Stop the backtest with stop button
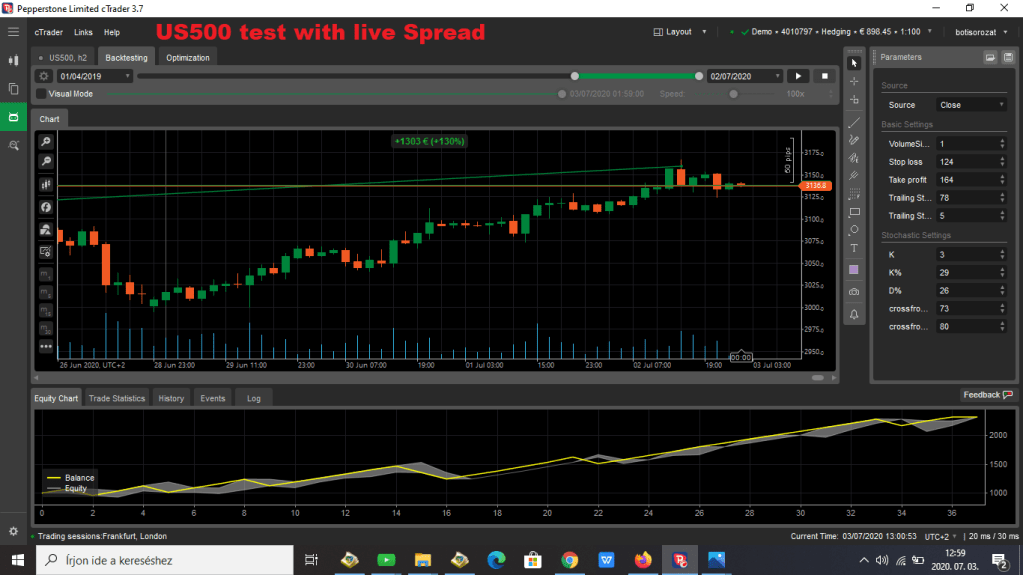This screenshot has width=1023, height=575. (x=825, y=76)
